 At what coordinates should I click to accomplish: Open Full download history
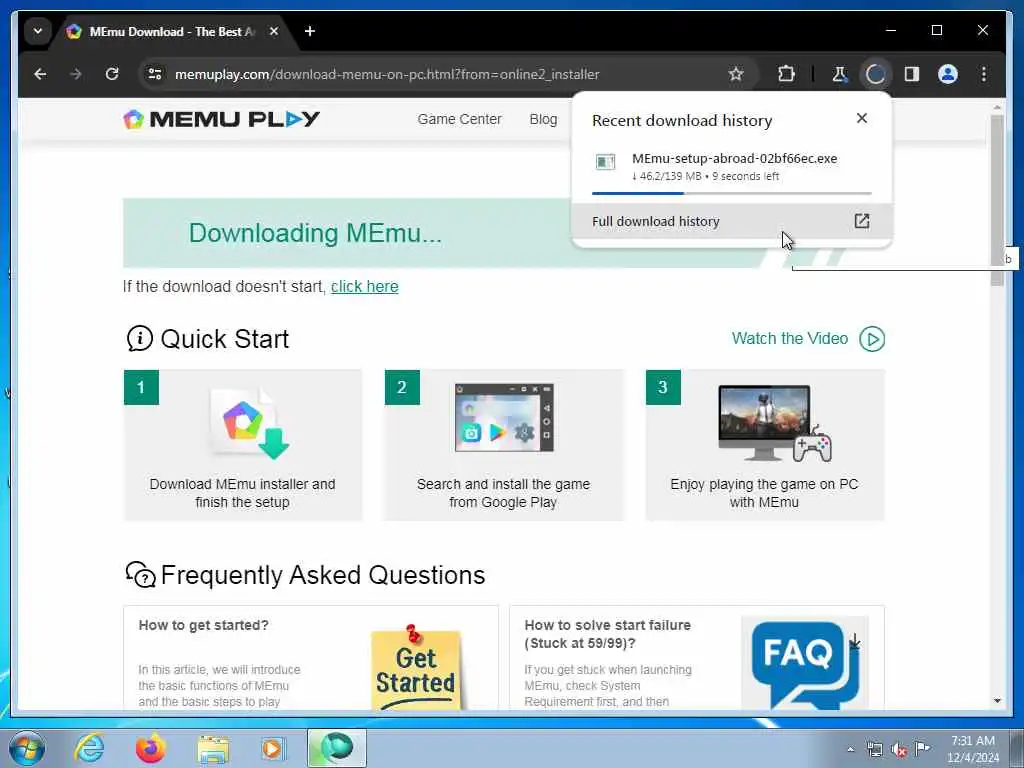(x=731, y=221)
